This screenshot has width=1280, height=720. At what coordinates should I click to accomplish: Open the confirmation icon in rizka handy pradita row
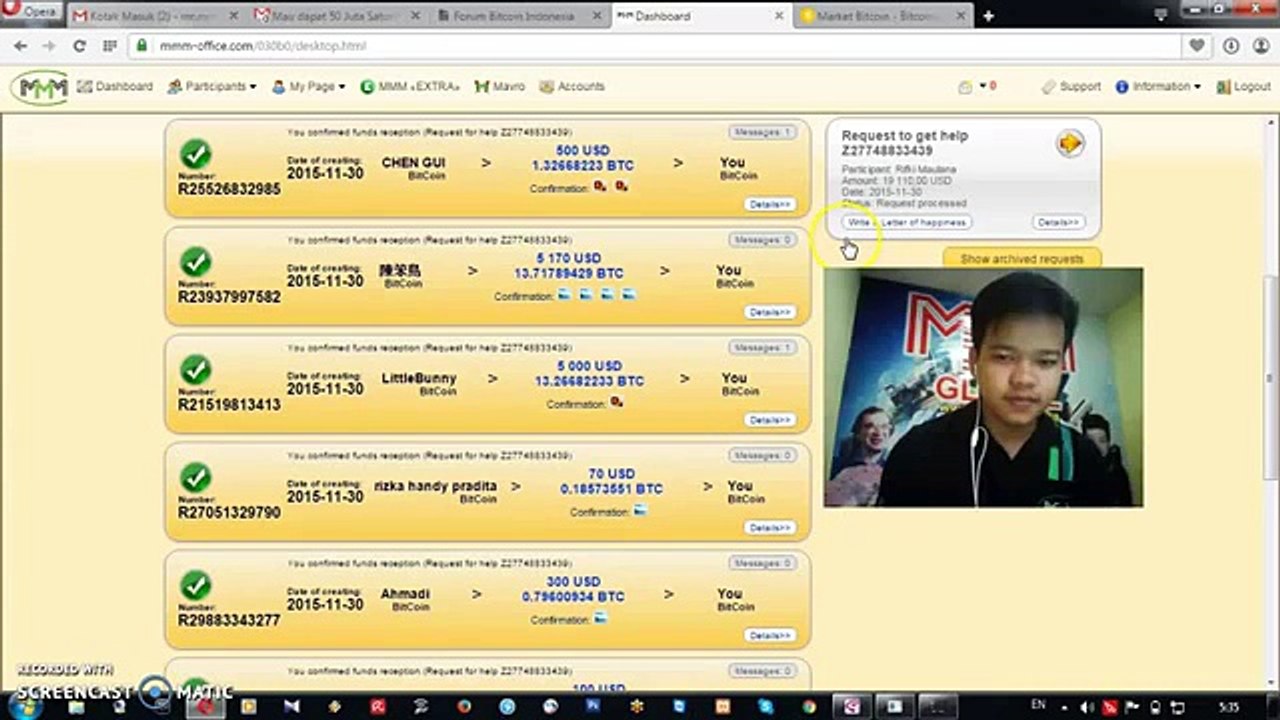click(640, 510)
